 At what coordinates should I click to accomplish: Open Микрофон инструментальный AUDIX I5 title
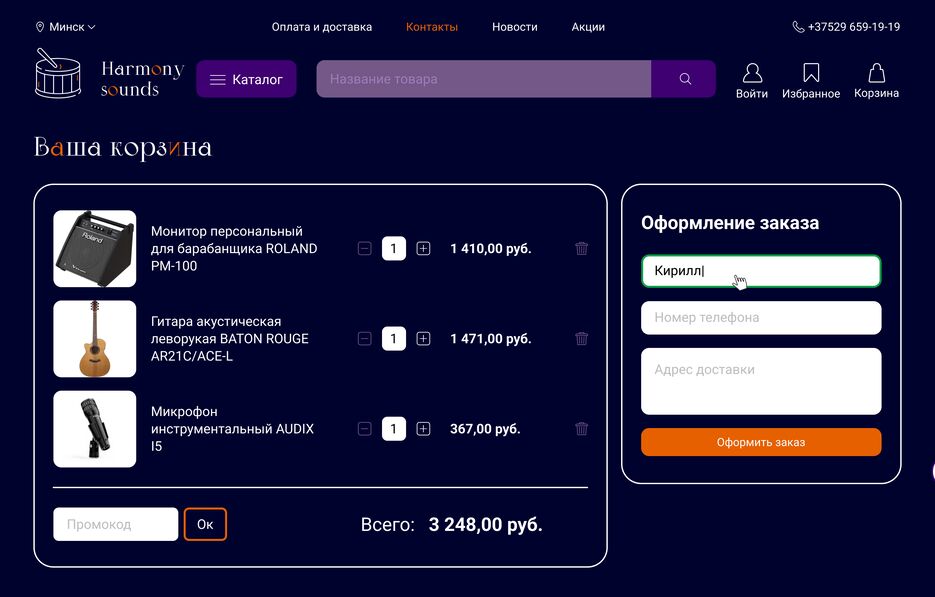tap(232, 429)
